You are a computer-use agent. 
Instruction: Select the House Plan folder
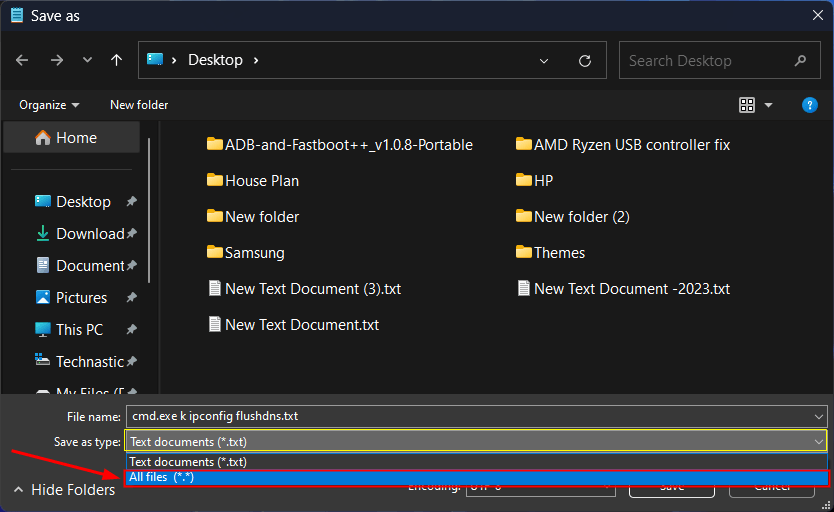click(x=253, y=181)
